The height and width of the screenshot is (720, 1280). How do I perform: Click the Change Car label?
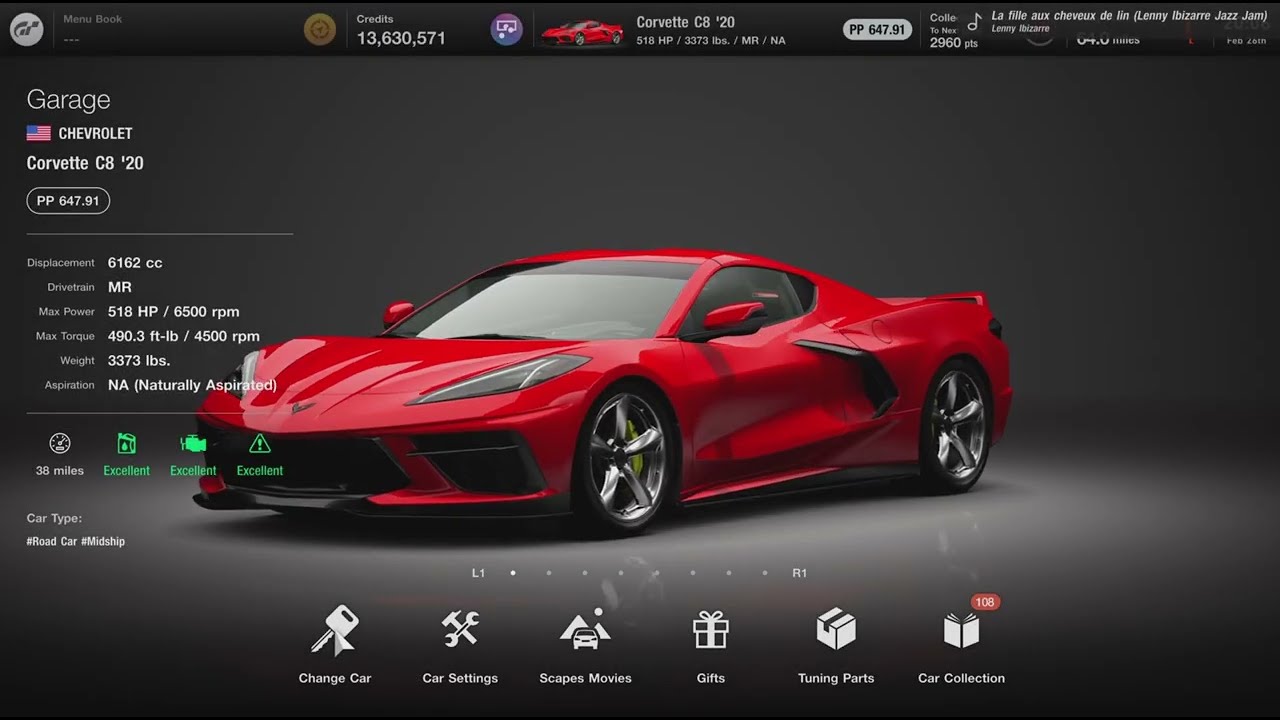point(335,678)
